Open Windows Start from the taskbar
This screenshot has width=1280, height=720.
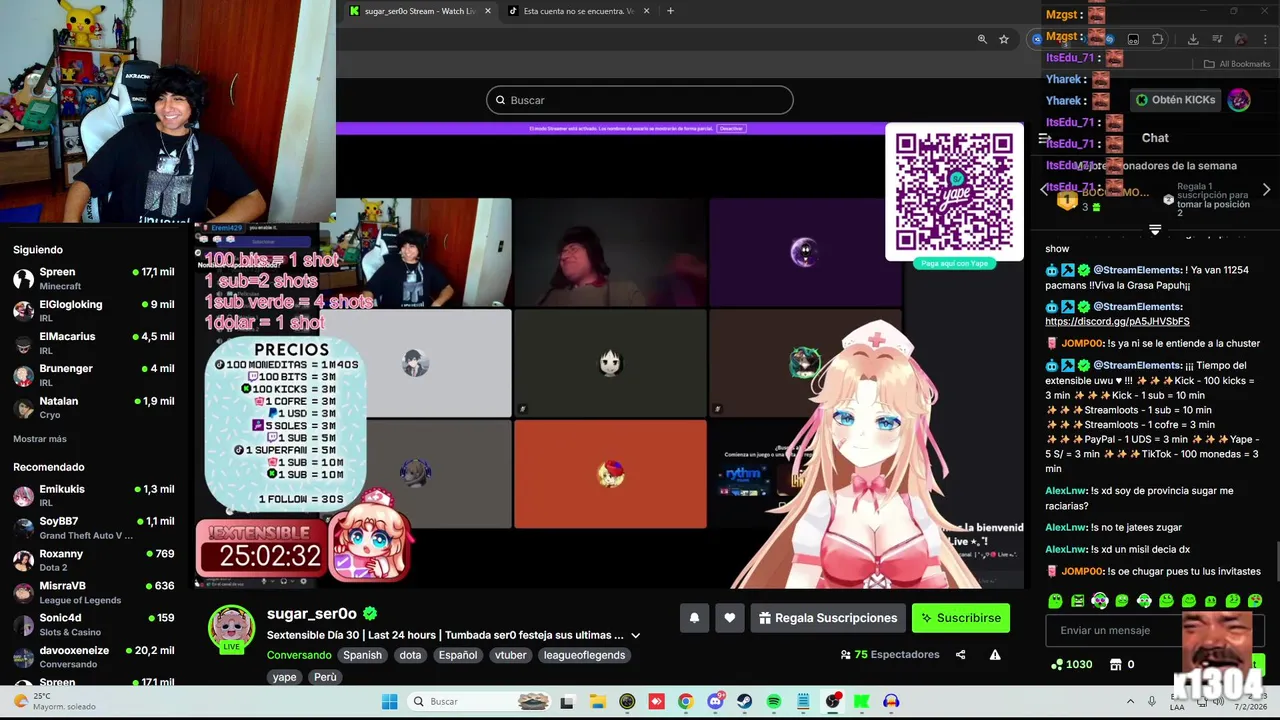[x=389, y=701]
